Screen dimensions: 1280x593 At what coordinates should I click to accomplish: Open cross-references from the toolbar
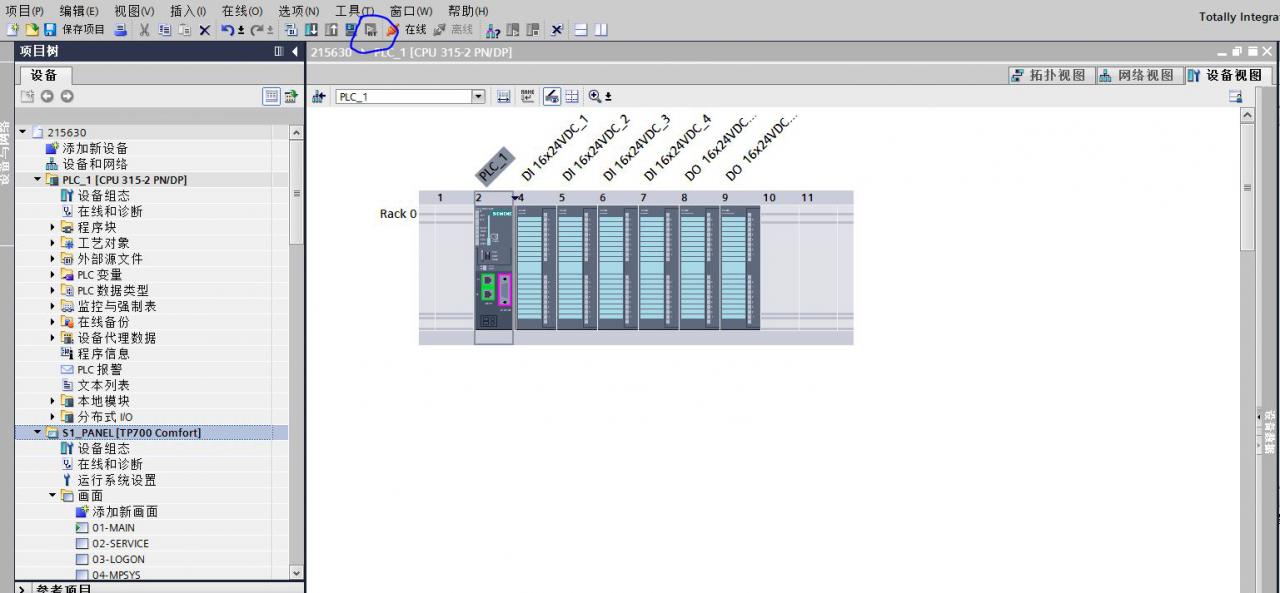pyautogui.click(x=556, y=30)
